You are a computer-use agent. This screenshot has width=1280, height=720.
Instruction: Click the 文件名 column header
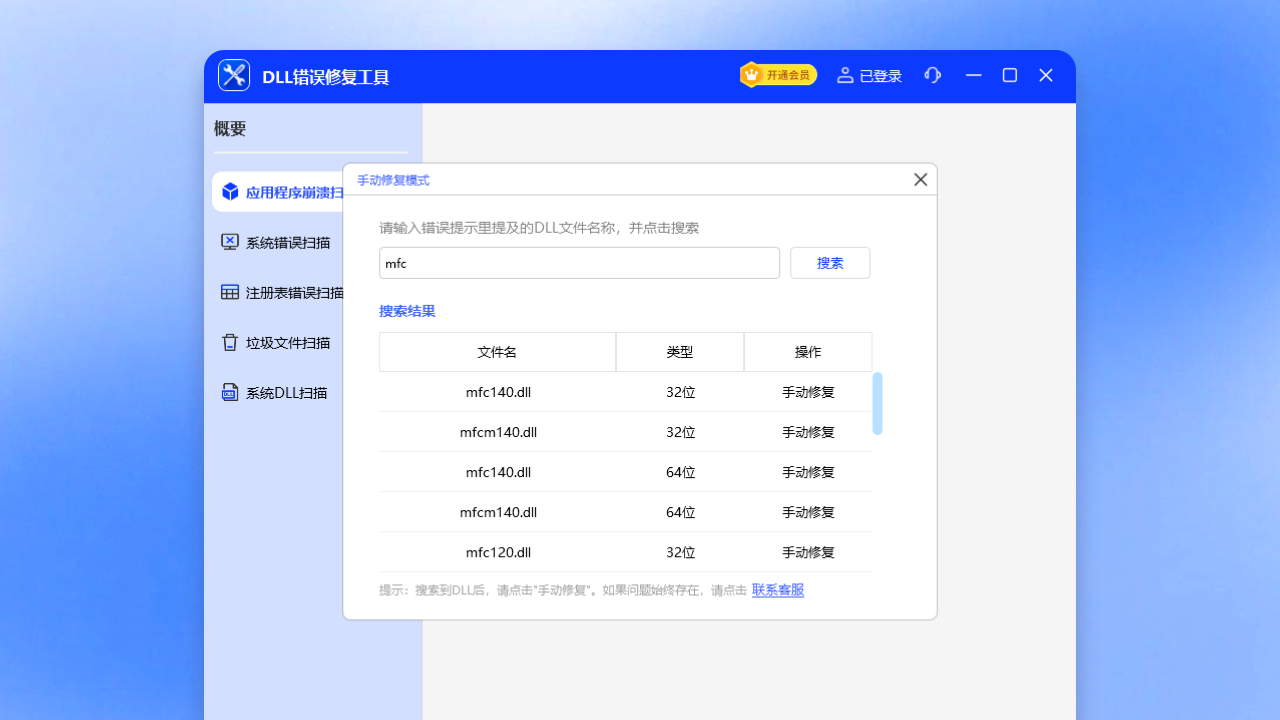497,352
